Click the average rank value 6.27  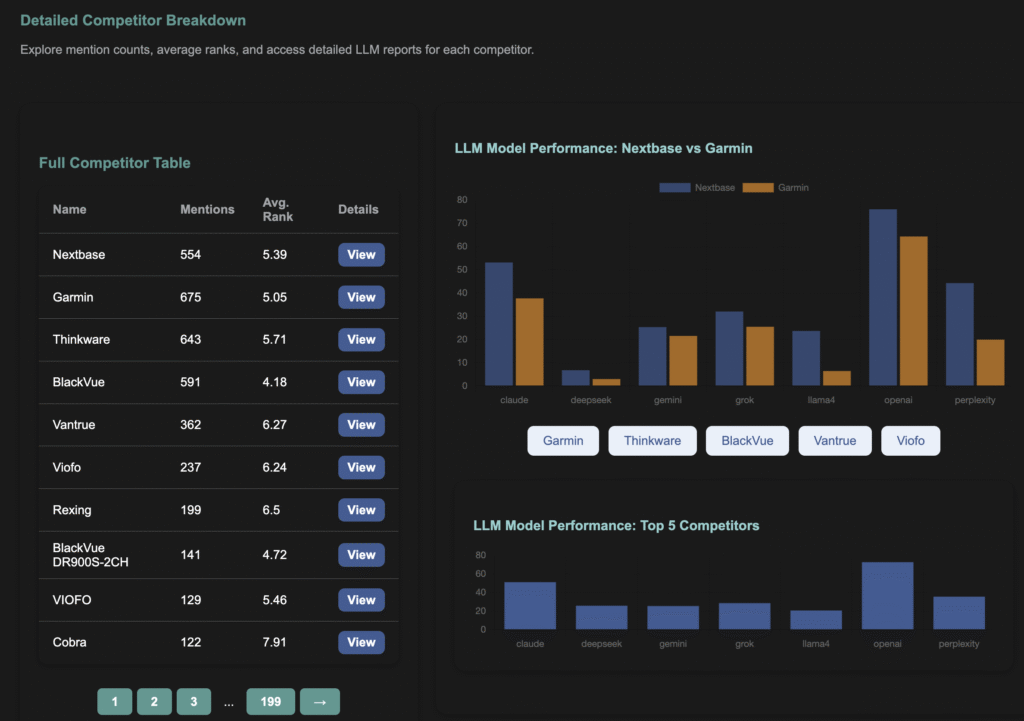275,425
